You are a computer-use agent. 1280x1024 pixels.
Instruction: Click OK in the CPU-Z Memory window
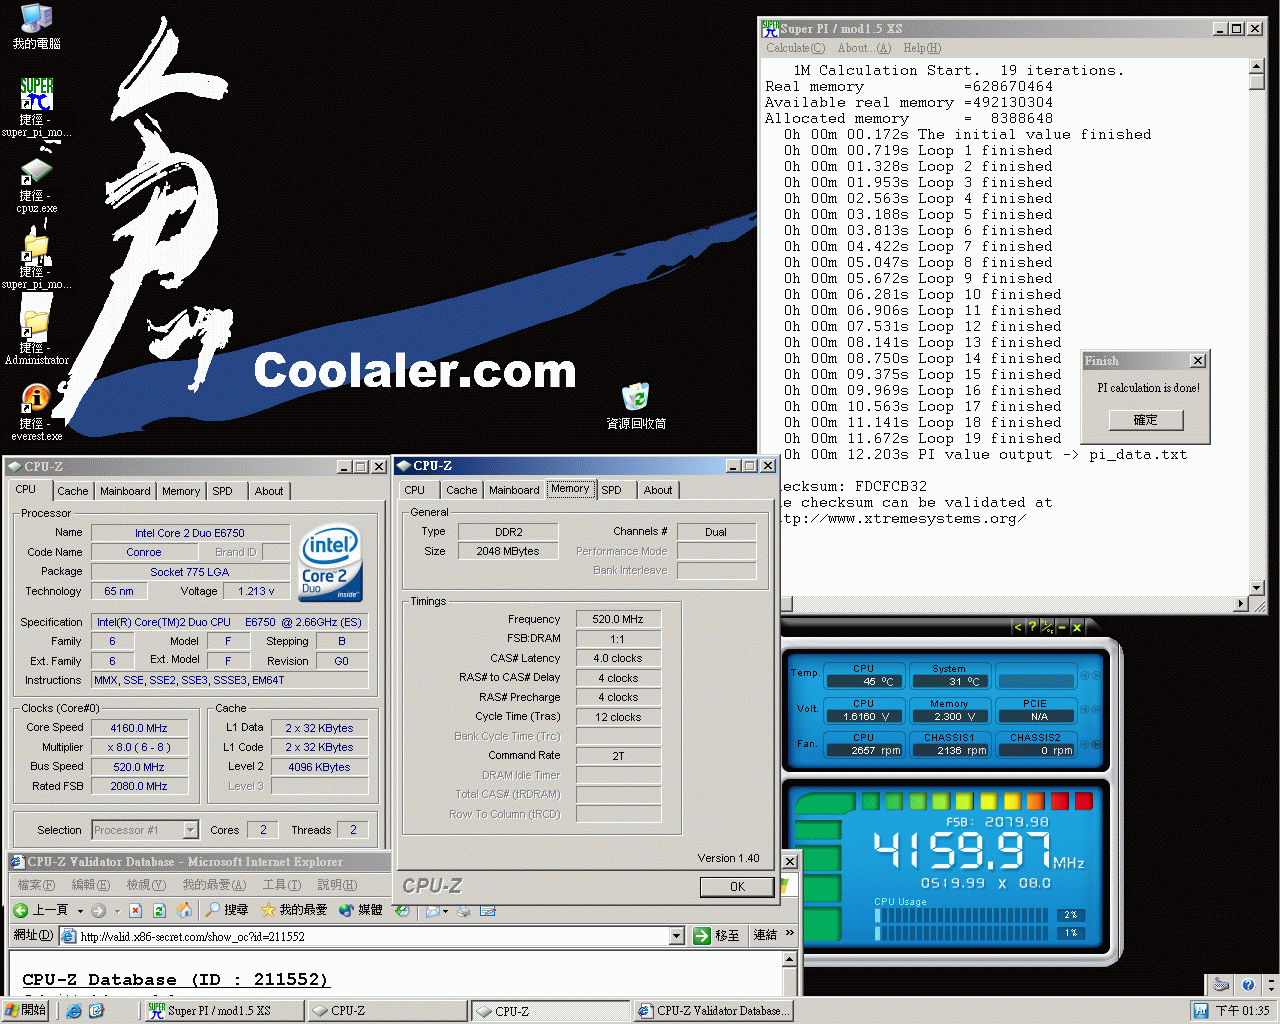pos(737,887)
